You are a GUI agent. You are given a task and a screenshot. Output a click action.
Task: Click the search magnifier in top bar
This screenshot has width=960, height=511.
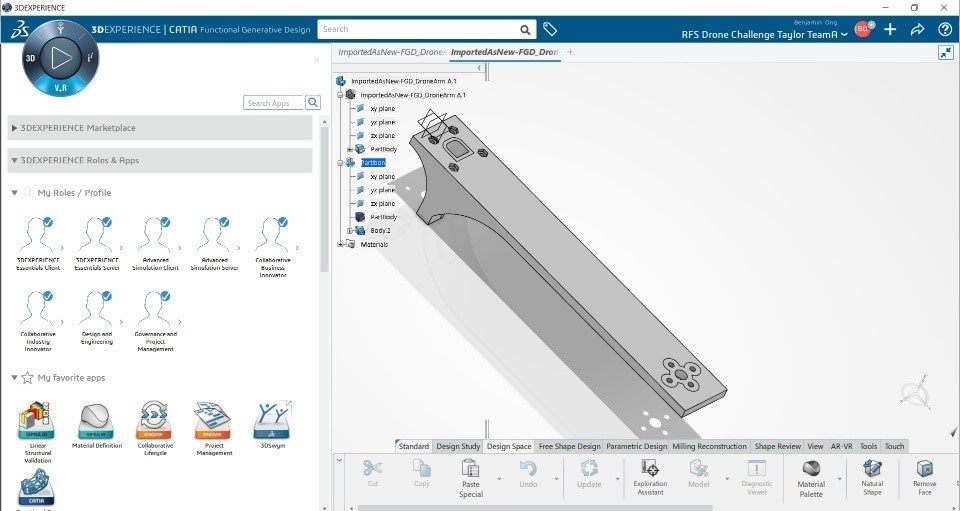coord(525,29)
